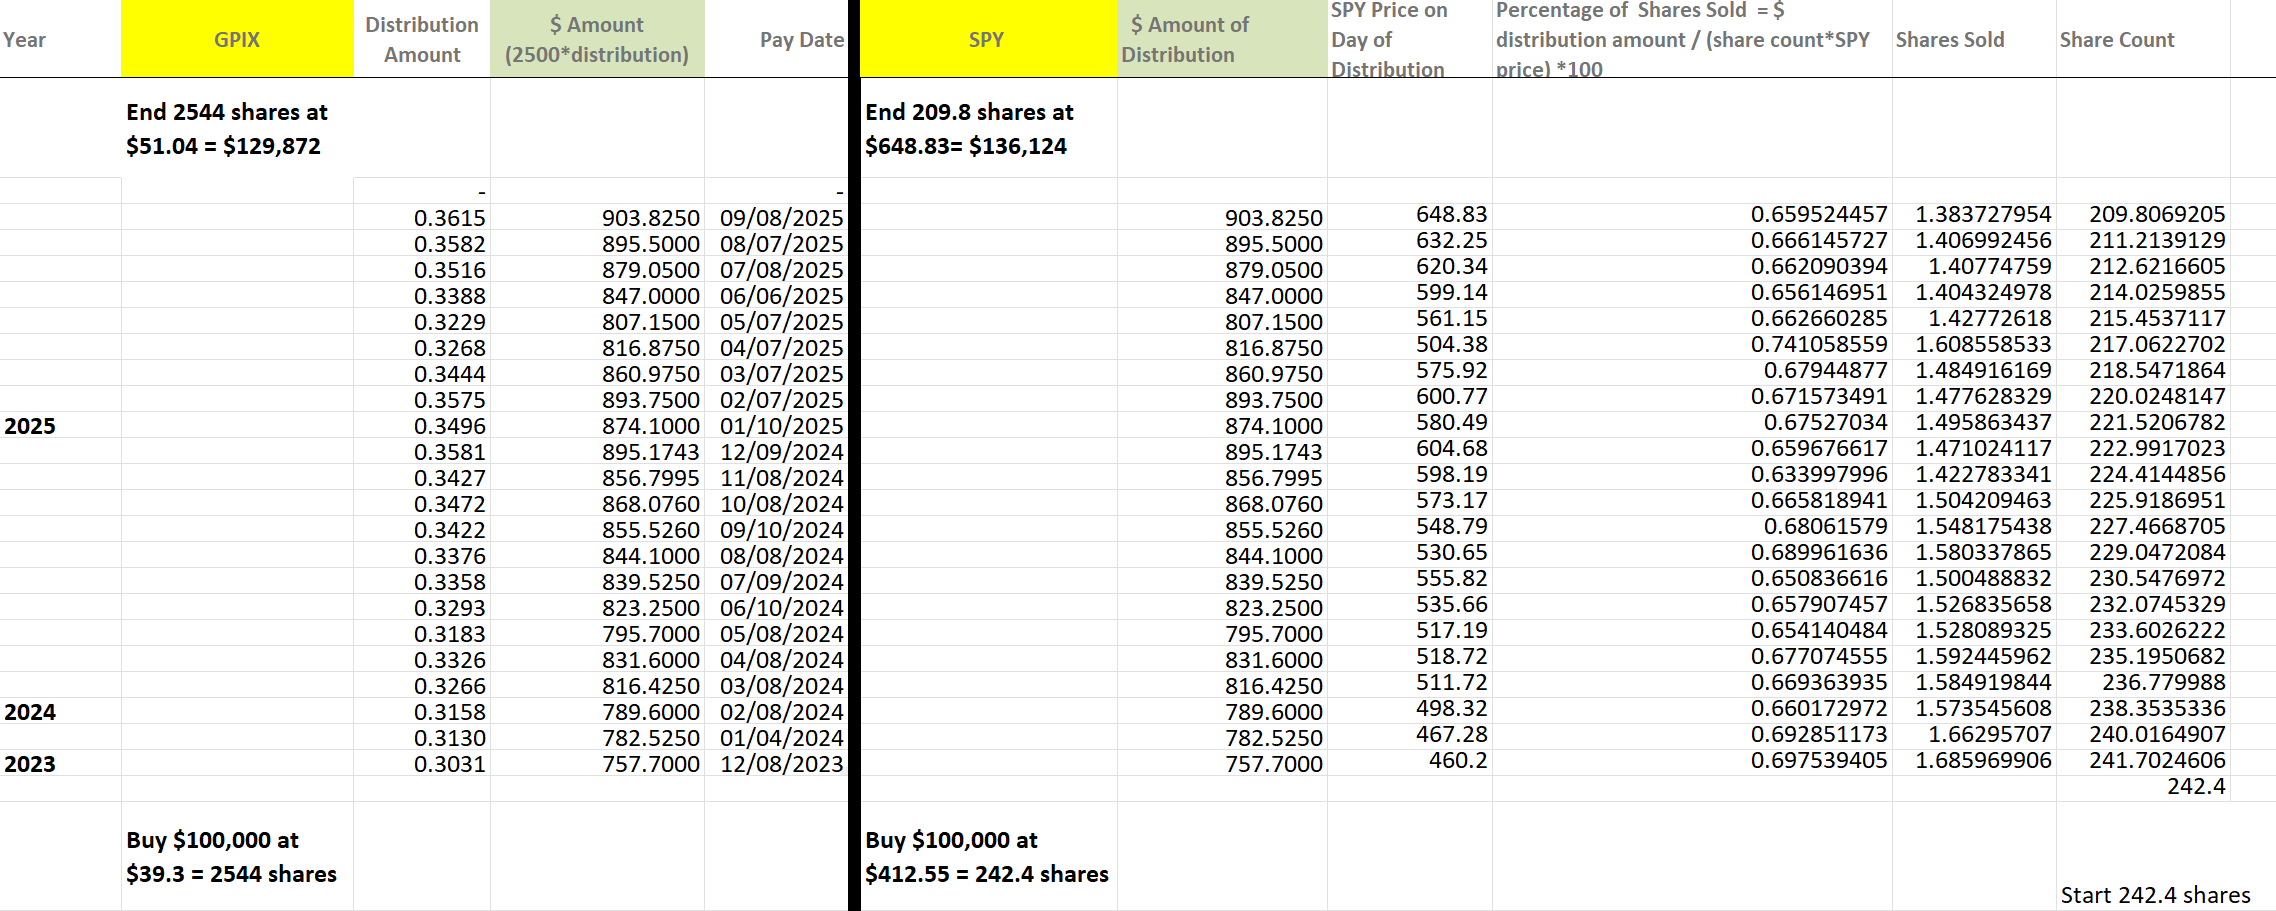Select the yellow SPY header cell
The height and width of the screenshot is (911, 2276).
click(x=986, y=40)
